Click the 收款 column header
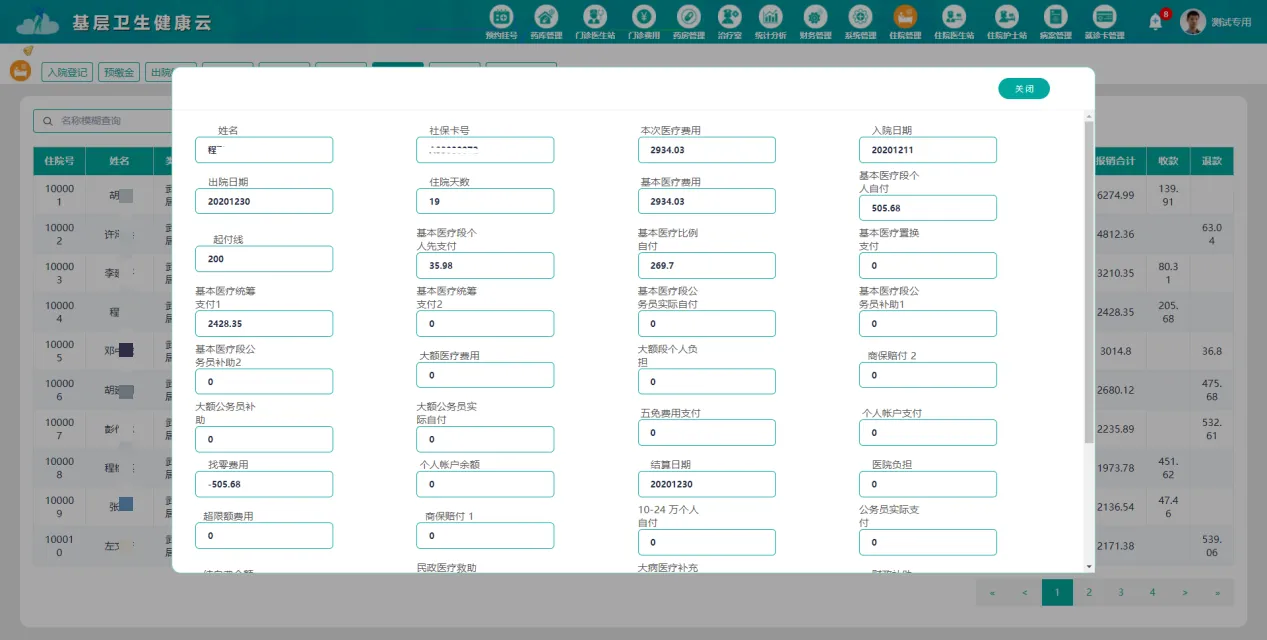This screenshot has height=640, width=1267. click(1168, 161)
